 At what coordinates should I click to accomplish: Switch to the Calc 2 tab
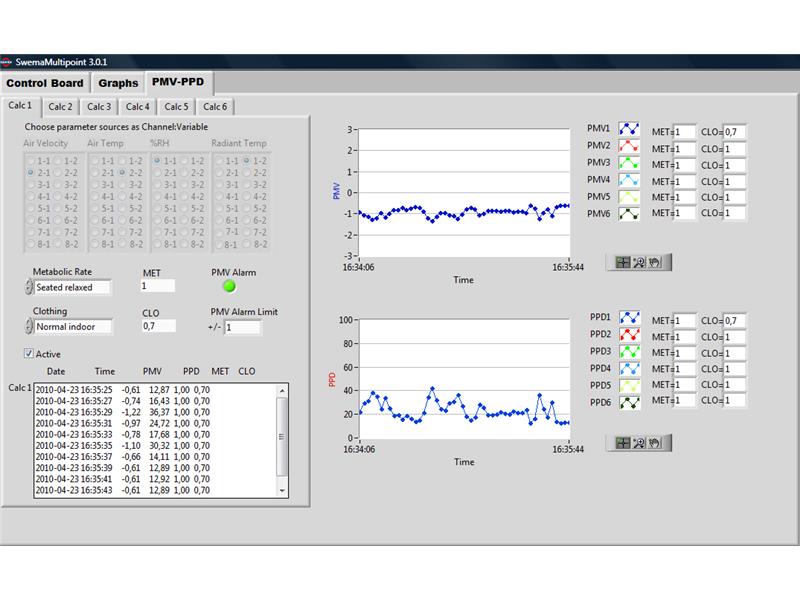tap(60, 107)
